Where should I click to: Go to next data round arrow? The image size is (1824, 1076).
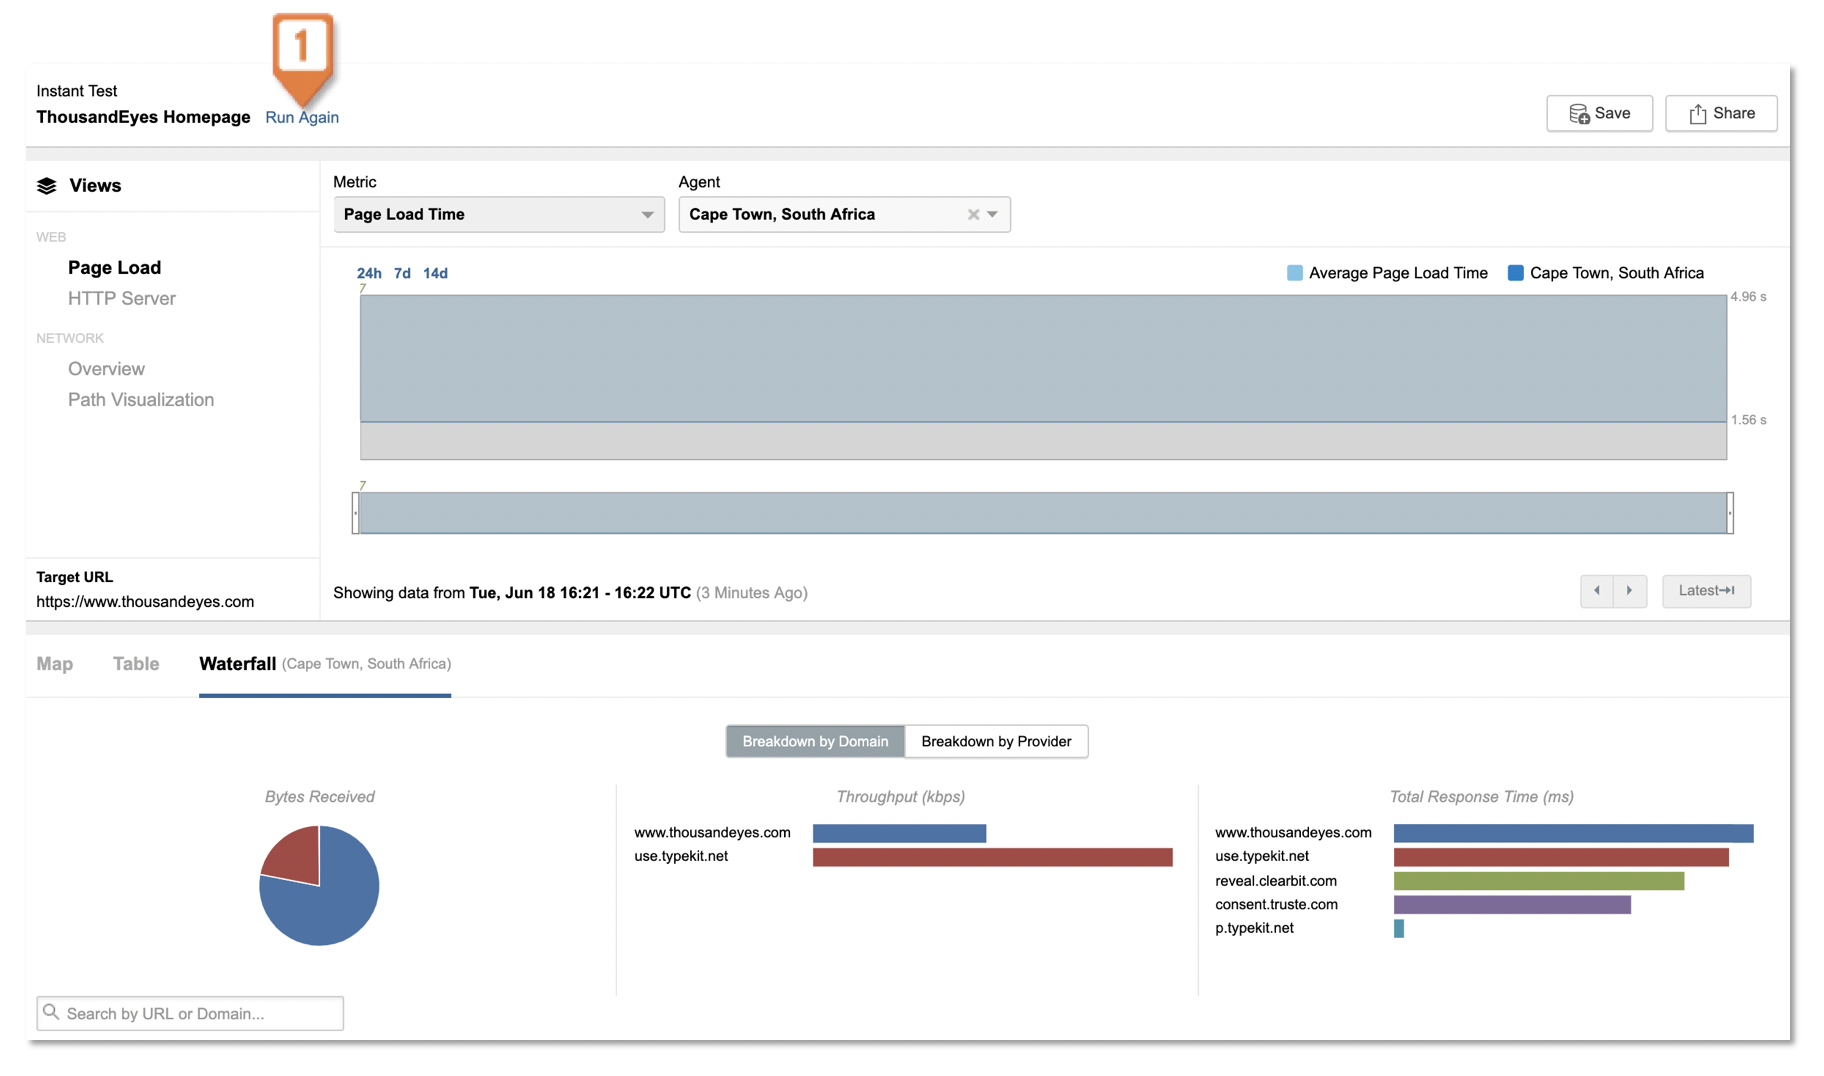pos(1630,591)
